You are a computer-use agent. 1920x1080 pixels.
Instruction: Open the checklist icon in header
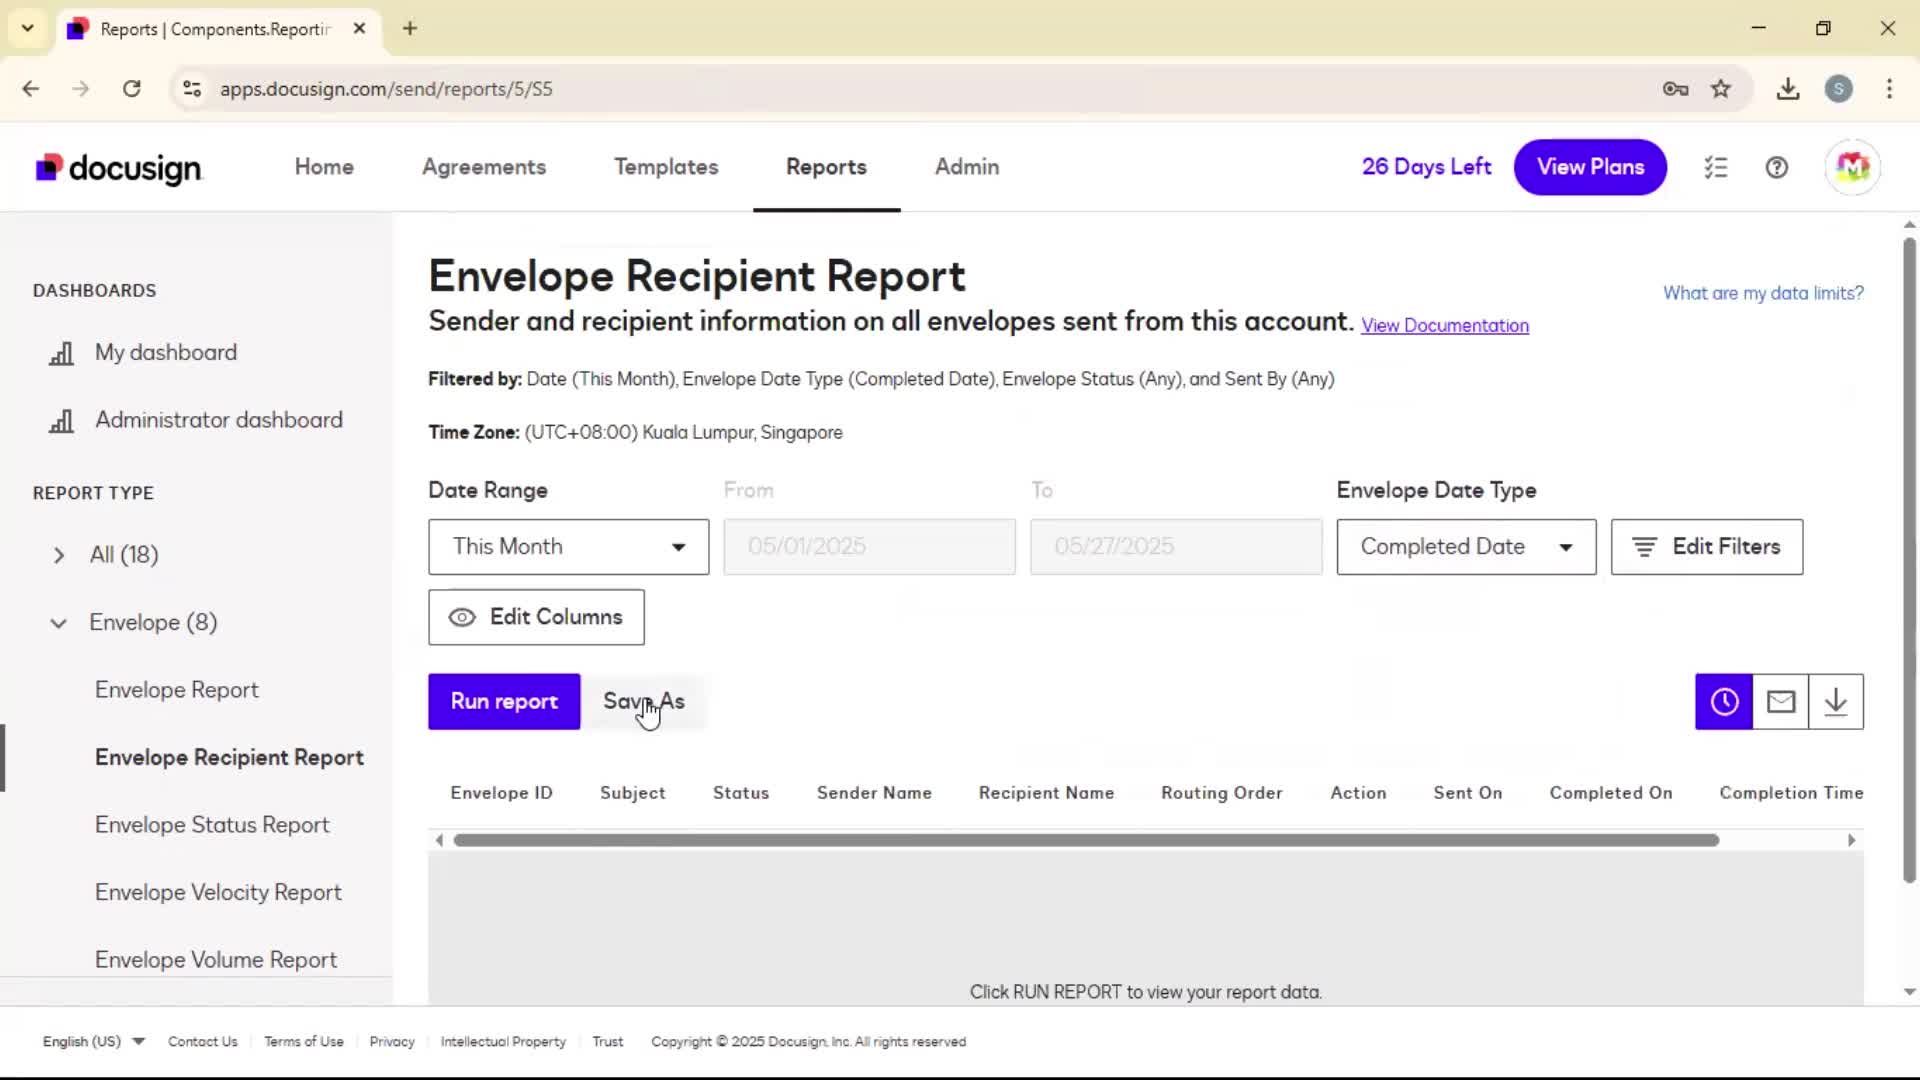[1716, 167]
